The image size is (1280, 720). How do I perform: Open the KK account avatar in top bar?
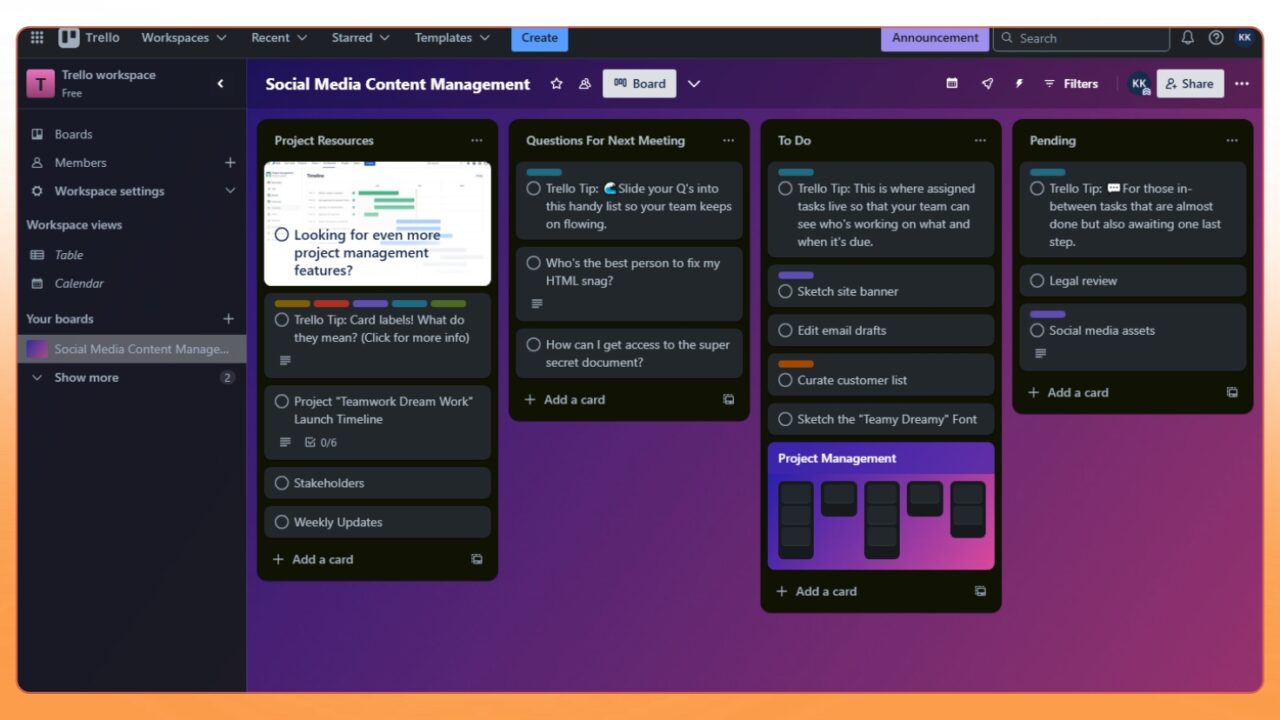coord(1244,38)
